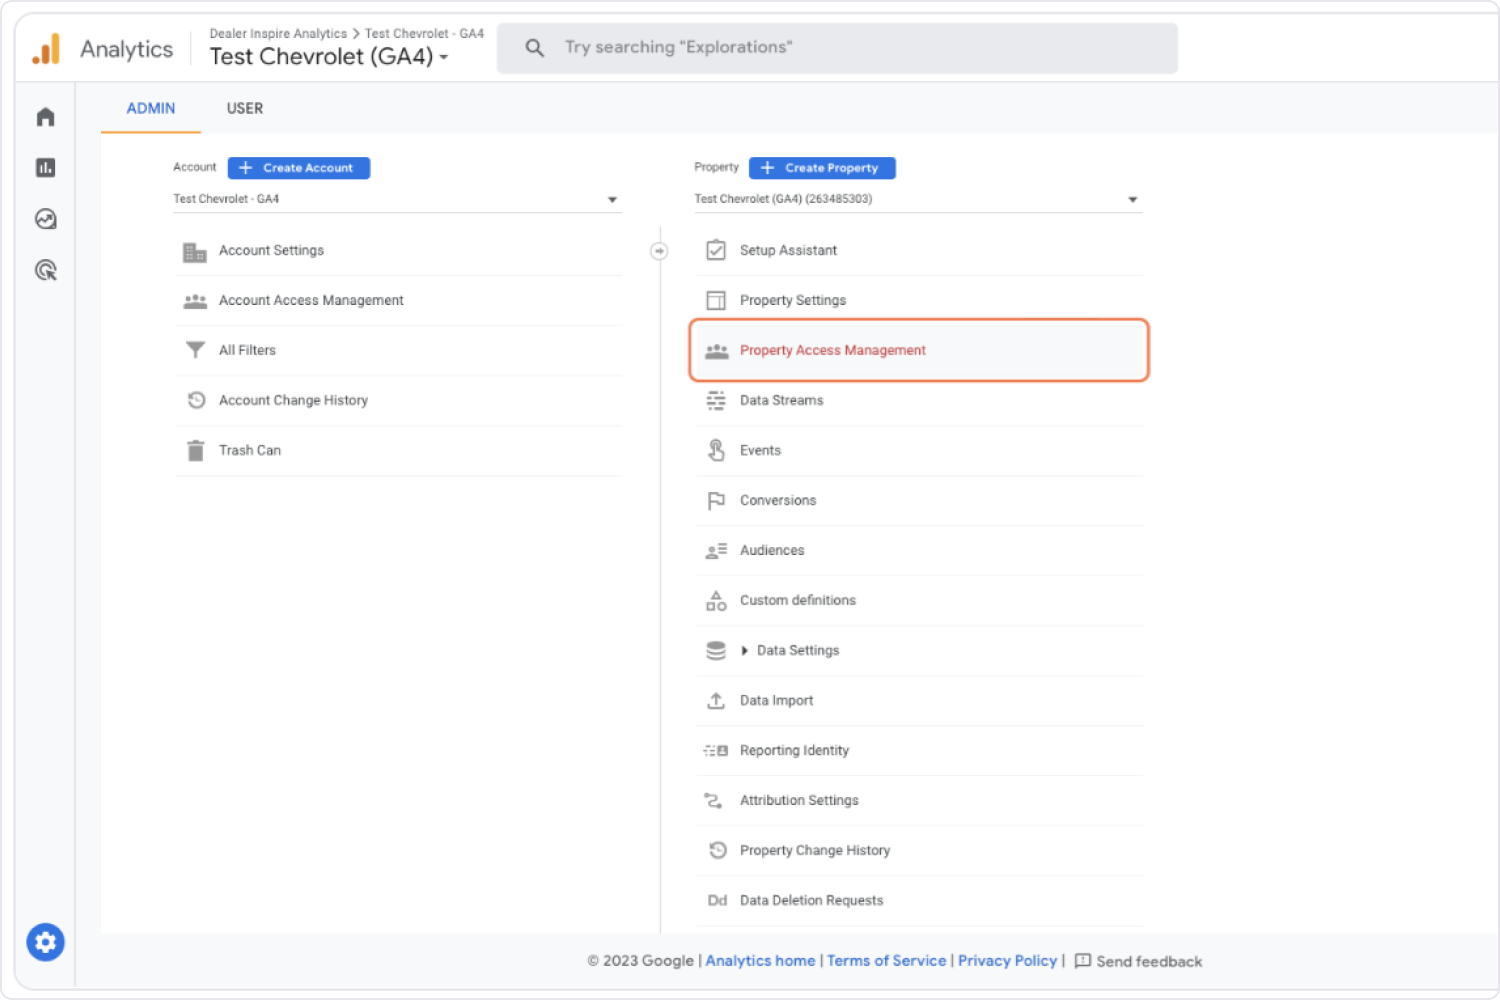The height and width of the screenshot is (1000, 1500).
Task: Switch to the ADMIN tab
Action: click(x=151, y=108)
